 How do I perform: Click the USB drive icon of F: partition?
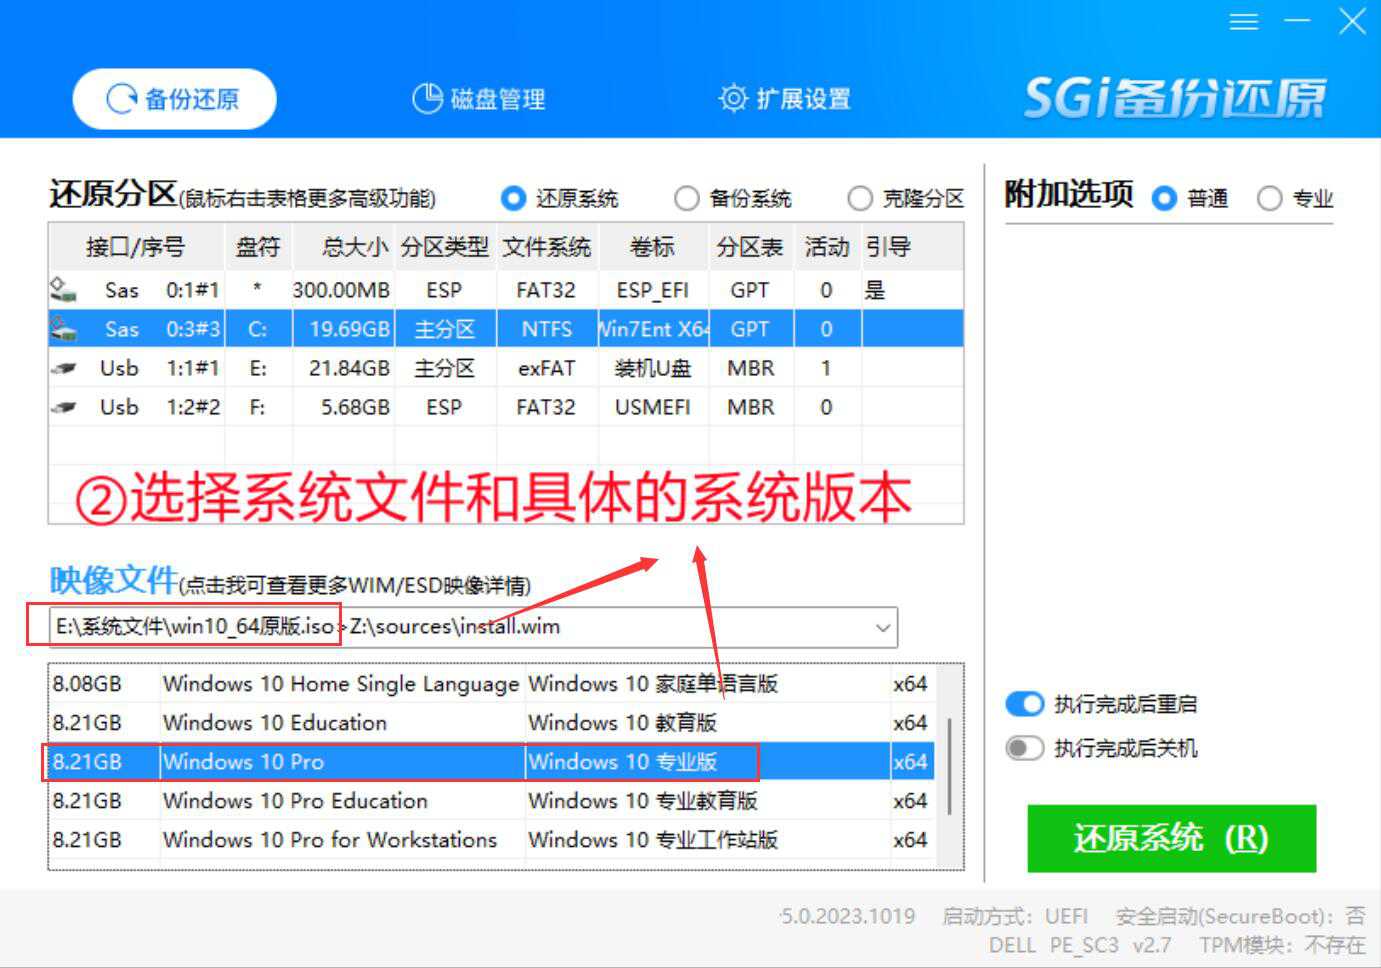(x=64, y=407)
